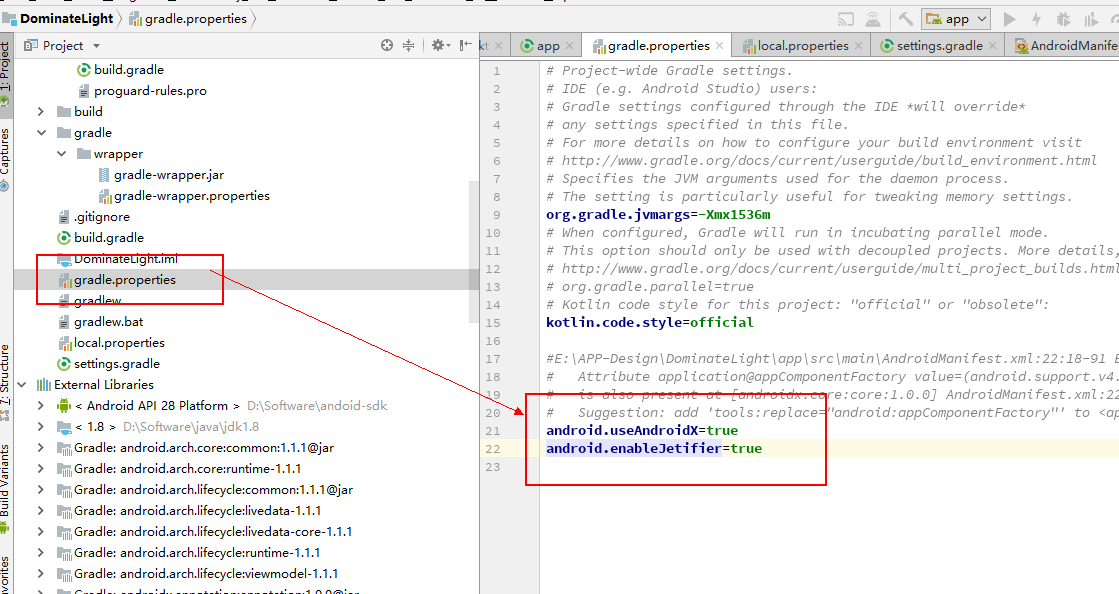Select gradle.properties in the project tree
Viewport: 1119px width, 594px height.
point(116,280)
